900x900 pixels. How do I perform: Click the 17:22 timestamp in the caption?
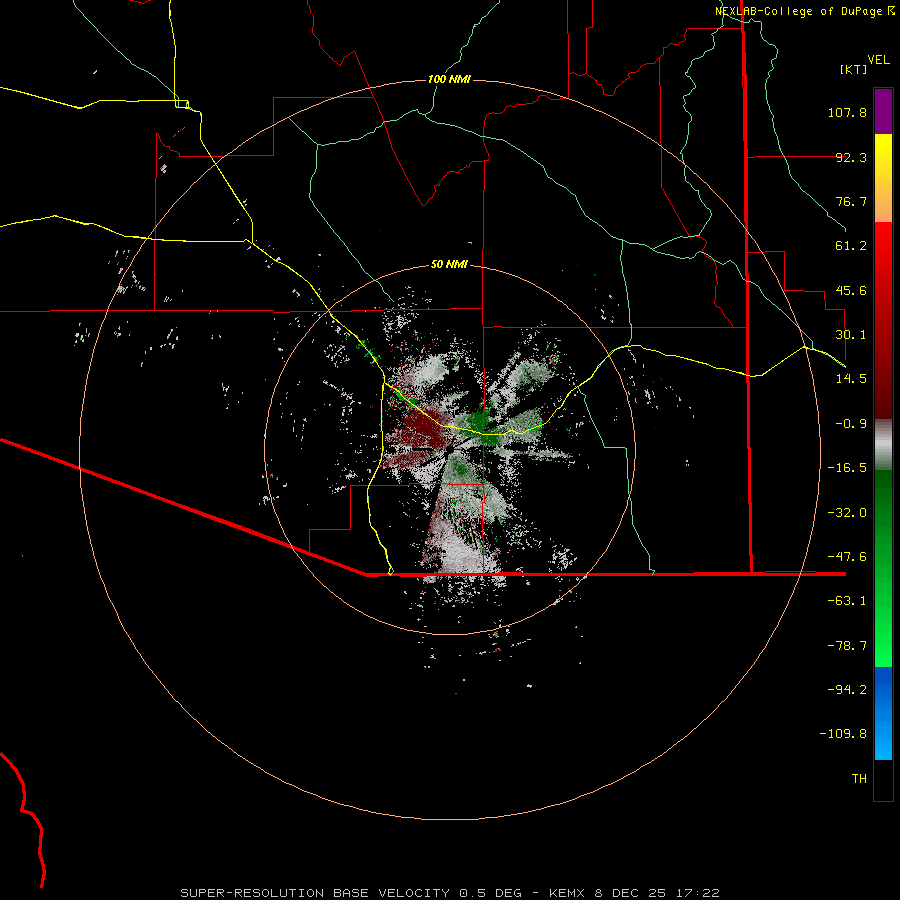tap(697, 893)
